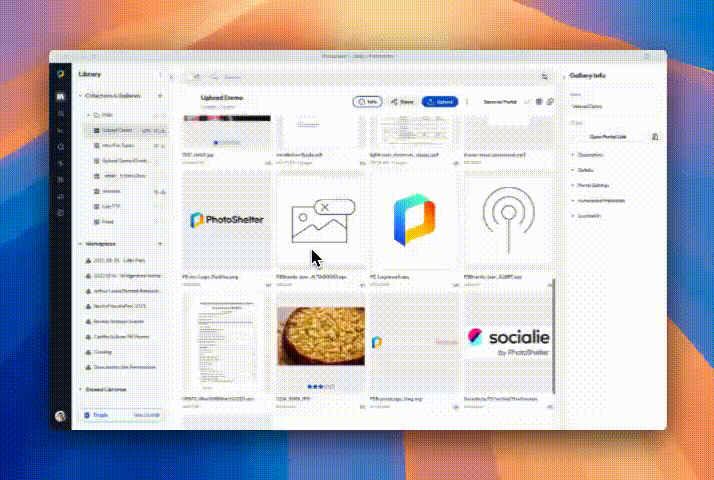
Task: Click the PhotoShelter logo in the dark sidebar
Action: tap(61, 74)
